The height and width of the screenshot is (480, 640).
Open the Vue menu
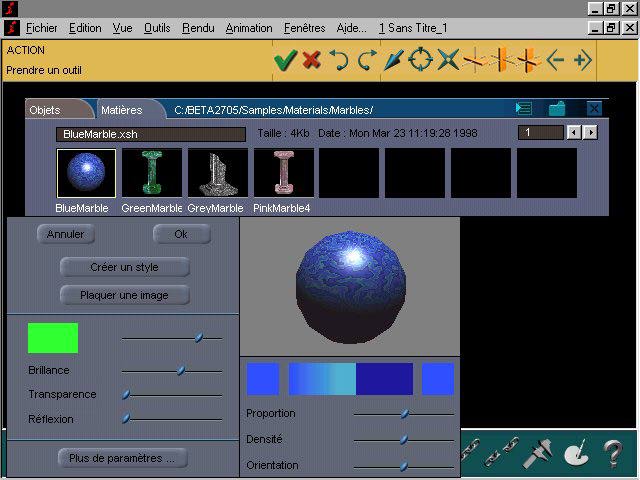click(x=122, y=28)
